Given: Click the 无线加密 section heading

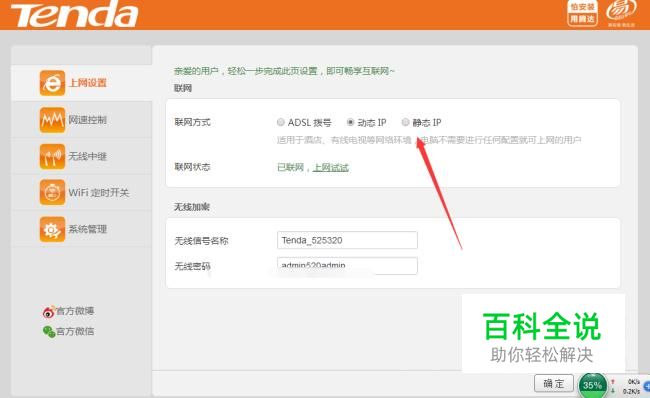Looking at the screenshot, I should pos(192,207).
